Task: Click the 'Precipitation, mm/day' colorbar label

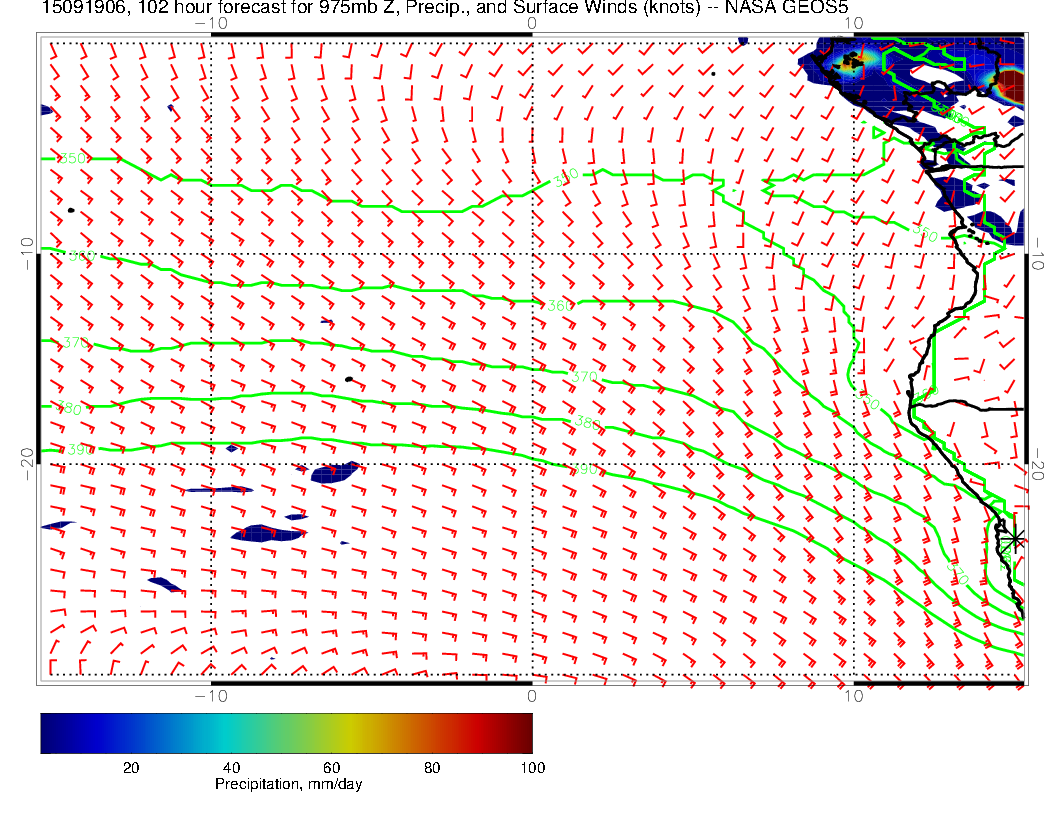Action: [288, 784]
